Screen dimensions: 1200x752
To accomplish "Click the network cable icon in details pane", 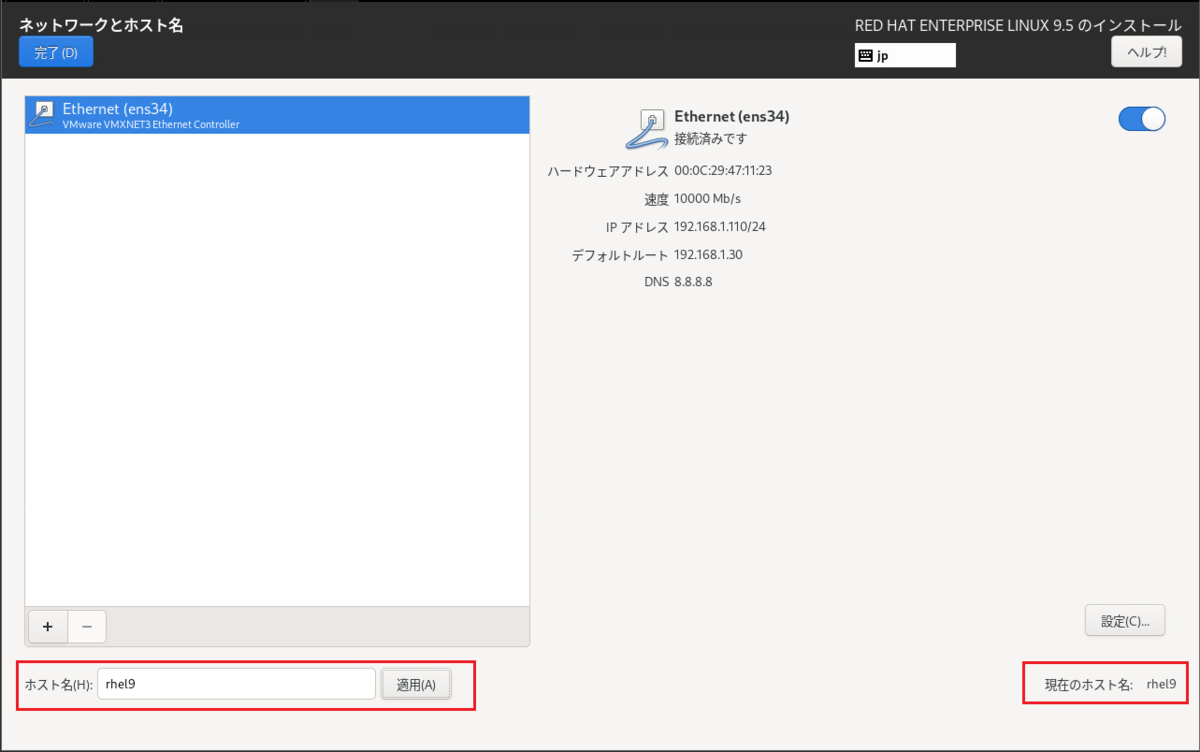I will 646,128.
